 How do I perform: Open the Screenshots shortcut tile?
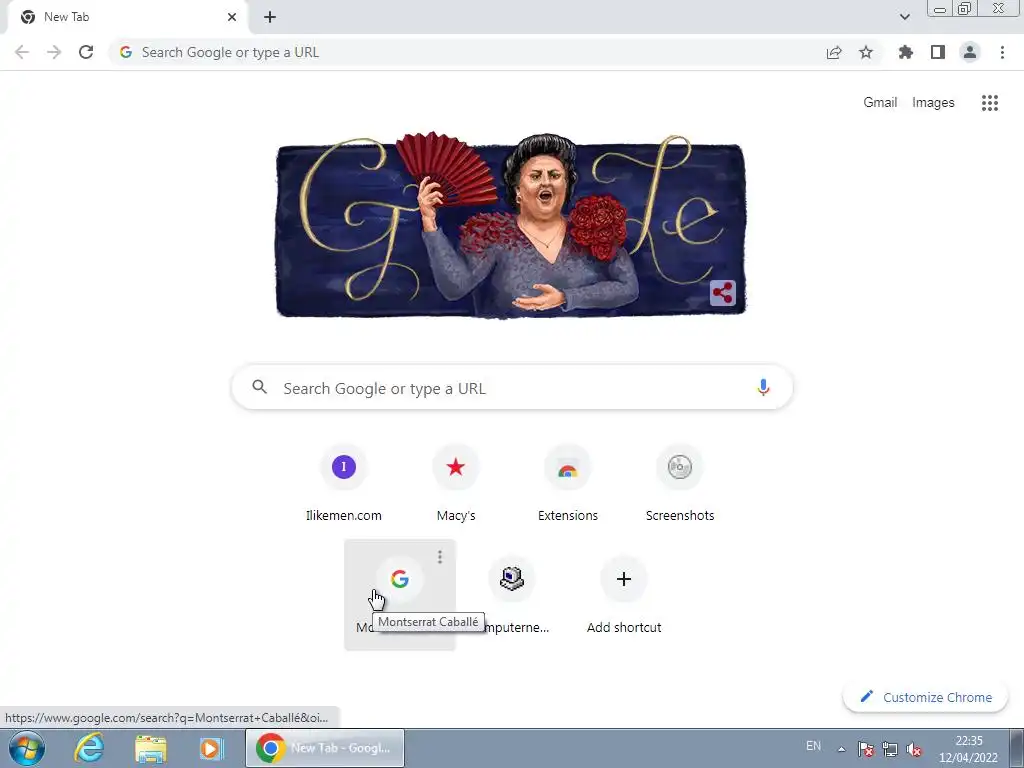[x=680, y=484]
